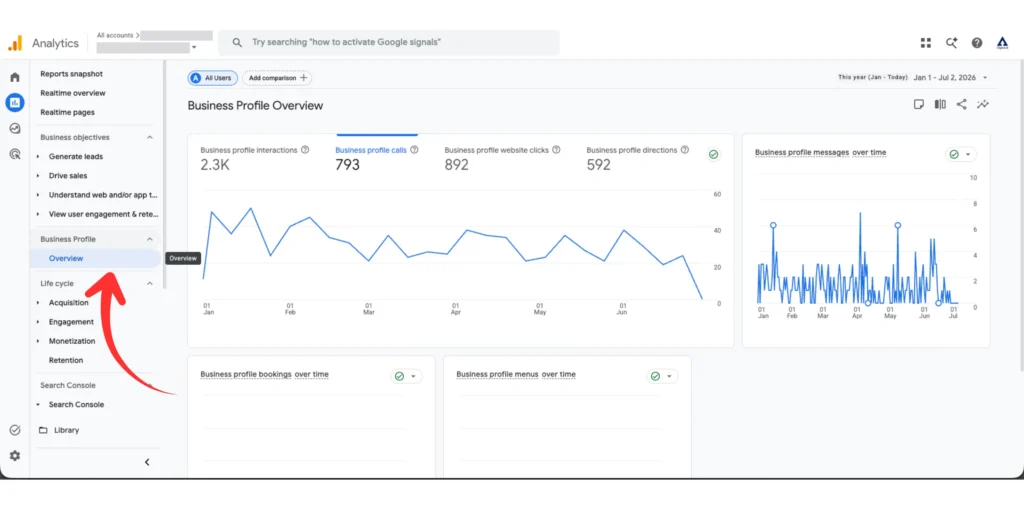Screen dimensions: 1024x506
Task: Click the green check icon on main chart card
Action: (714, 155)
